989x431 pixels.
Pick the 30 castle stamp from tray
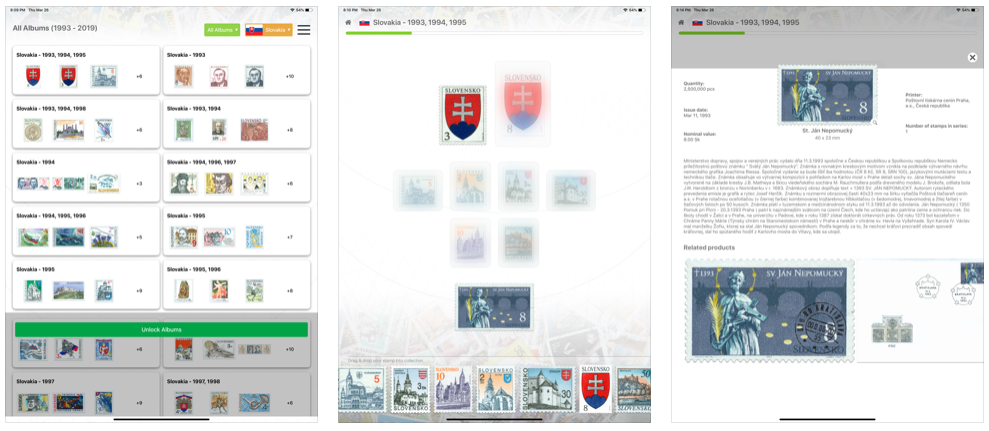546,391
